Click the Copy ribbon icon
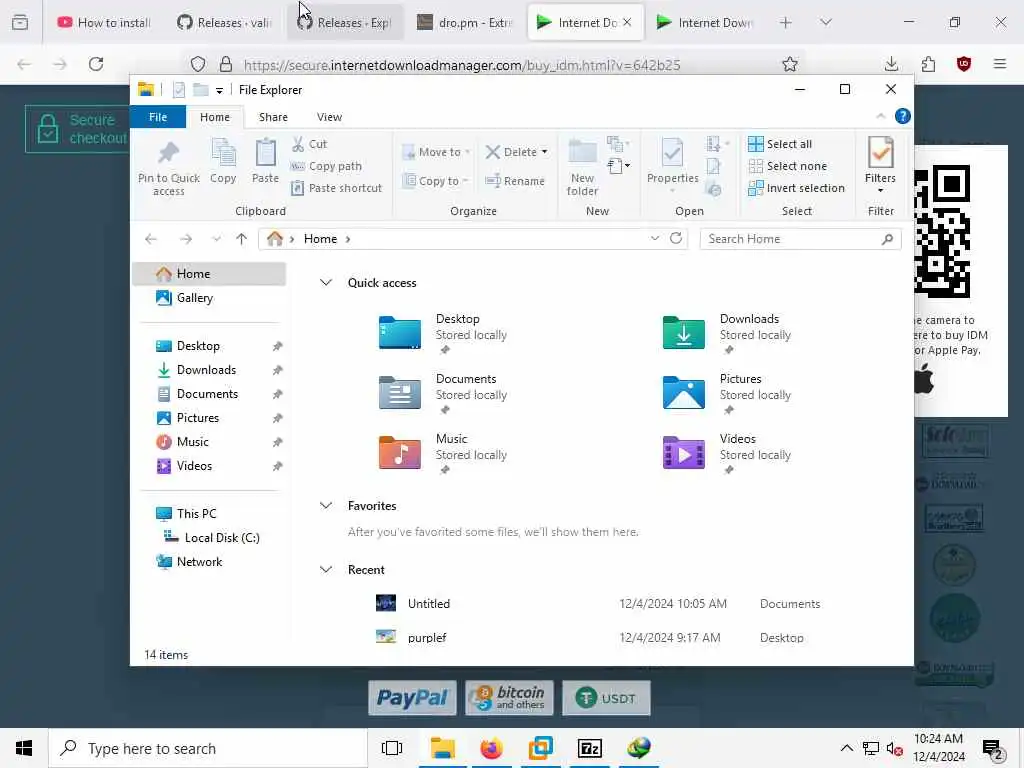This screenshot has height=768, width=1024. pos(223,161)
